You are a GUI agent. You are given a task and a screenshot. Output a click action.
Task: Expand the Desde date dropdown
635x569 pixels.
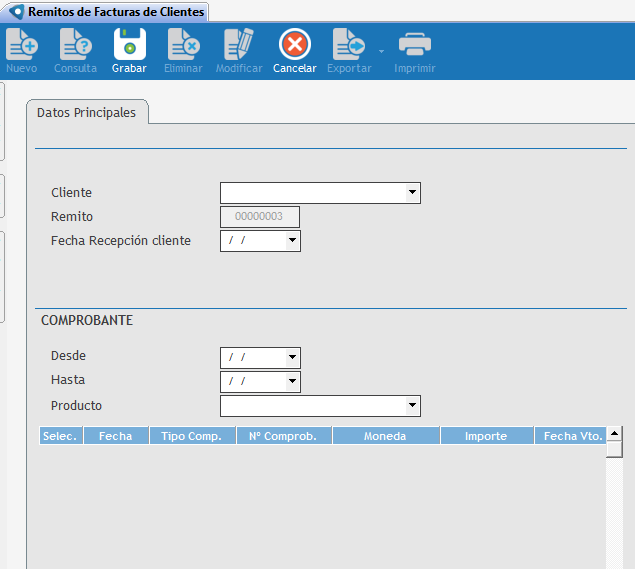tap(291, 357)
